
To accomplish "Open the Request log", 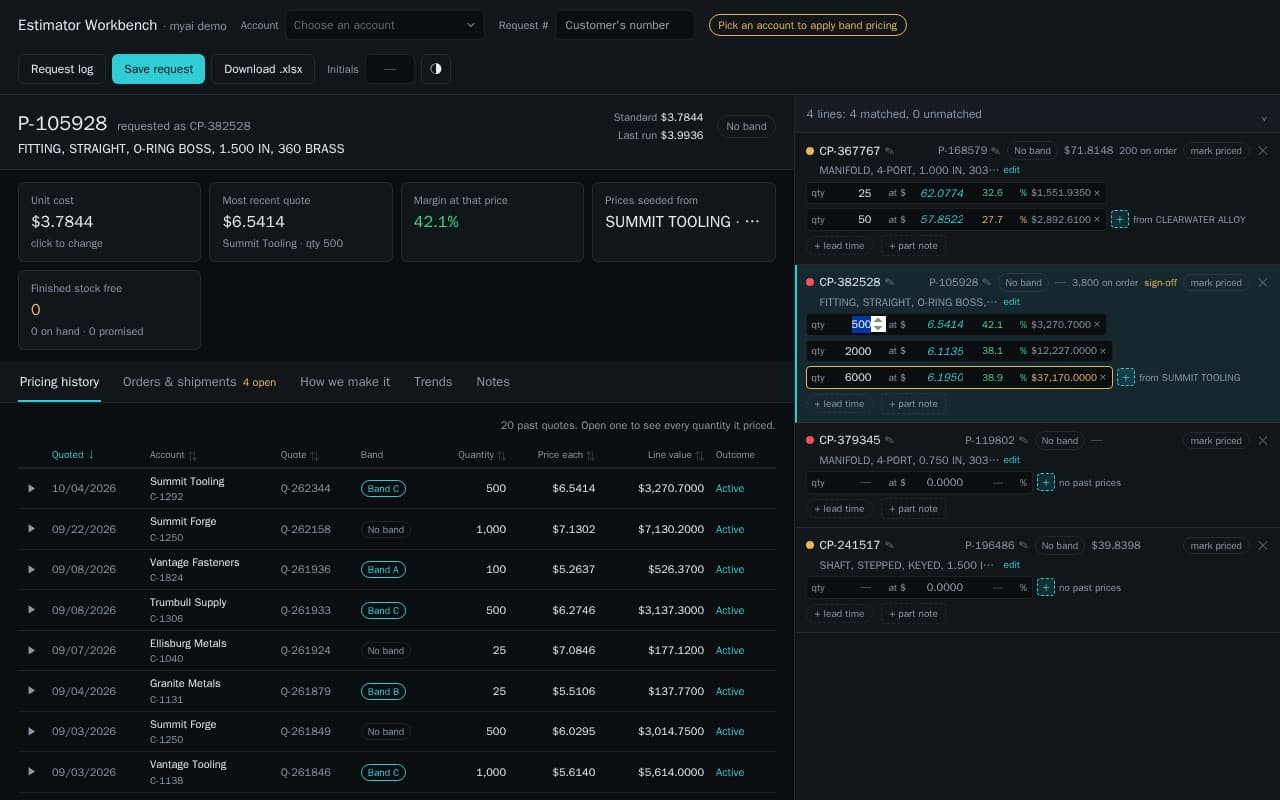I will tap(62, 69).
